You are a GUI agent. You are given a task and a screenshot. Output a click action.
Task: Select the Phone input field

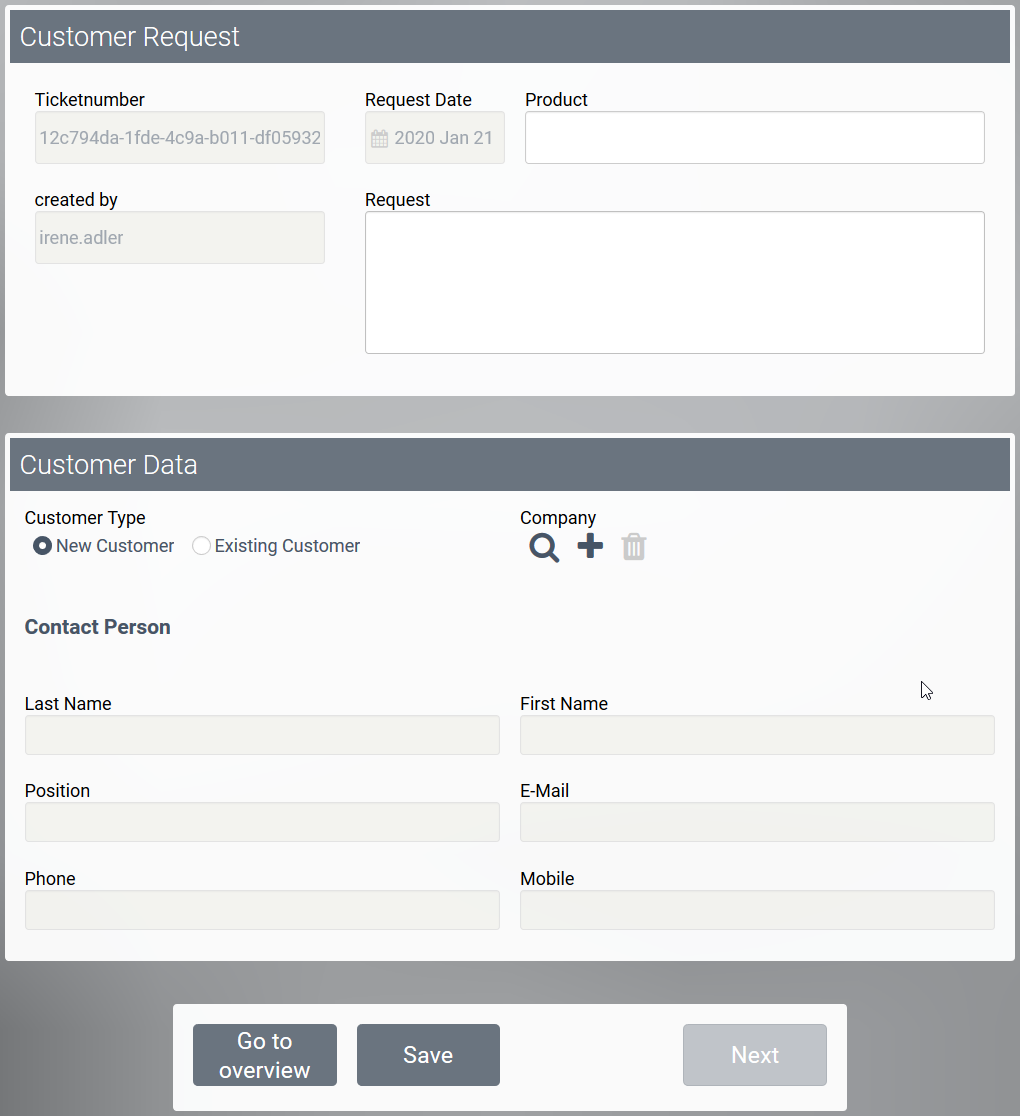(x=262, y=910)
